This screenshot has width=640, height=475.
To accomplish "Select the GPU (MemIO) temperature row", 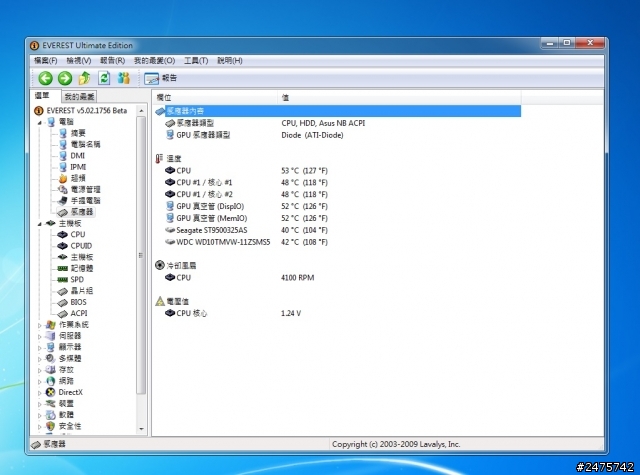I will coord(338,218).
